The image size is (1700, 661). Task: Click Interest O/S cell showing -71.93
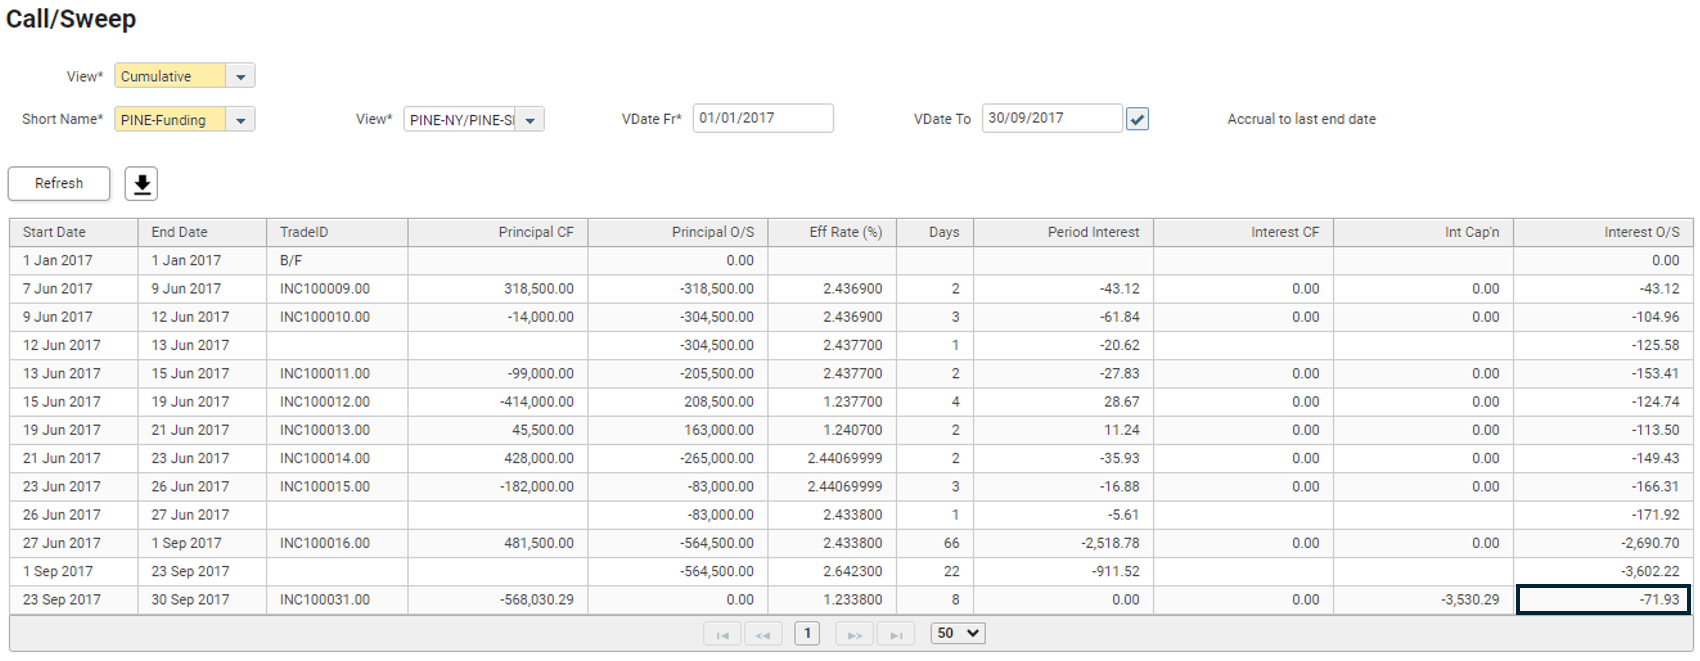[1603, 600]
